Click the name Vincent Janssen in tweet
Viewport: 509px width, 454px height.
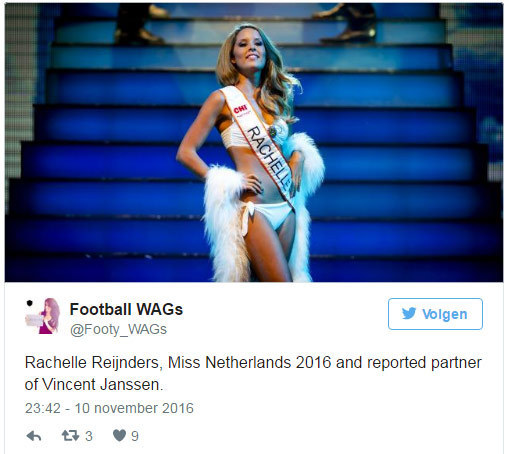[103, 385]
